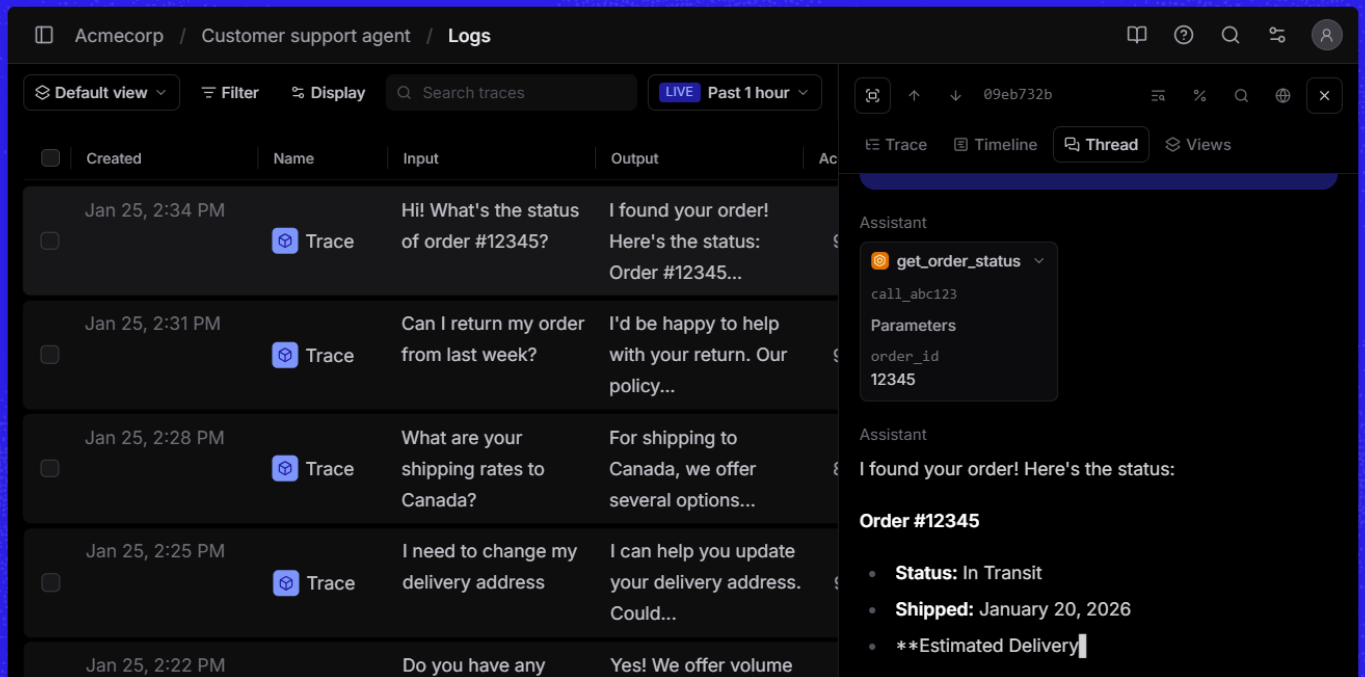
Task: Click the Filter button
Action: coord(230,92)
